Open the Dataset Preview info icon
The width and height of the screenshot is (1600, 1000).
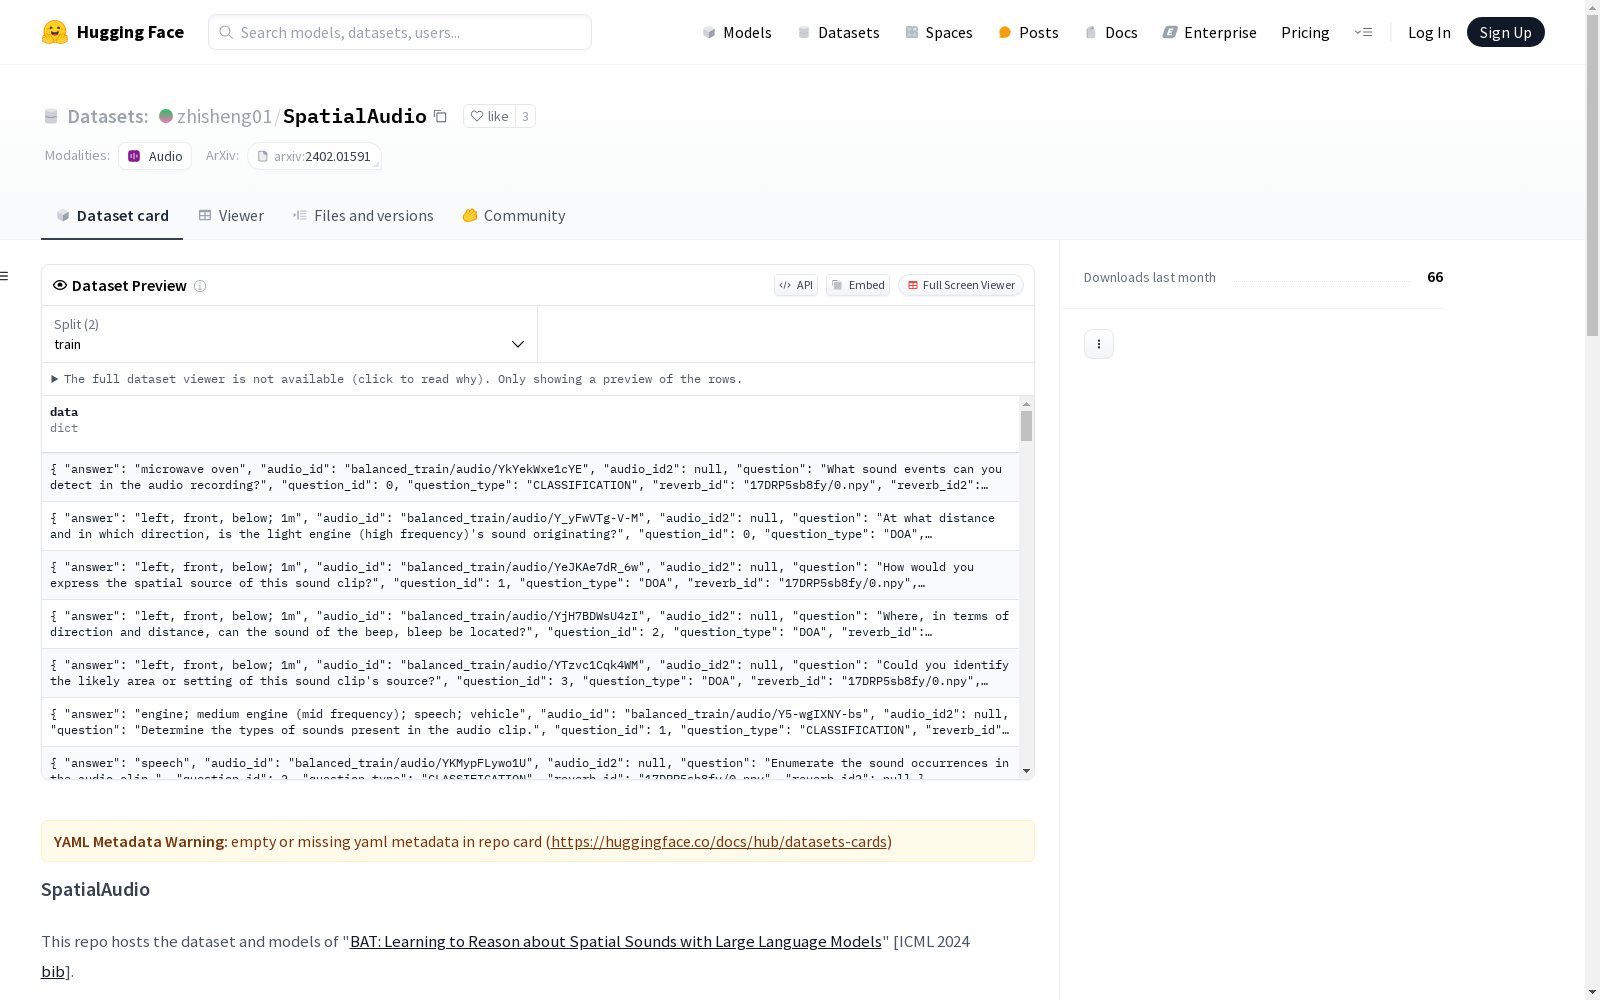click(200, 286)
